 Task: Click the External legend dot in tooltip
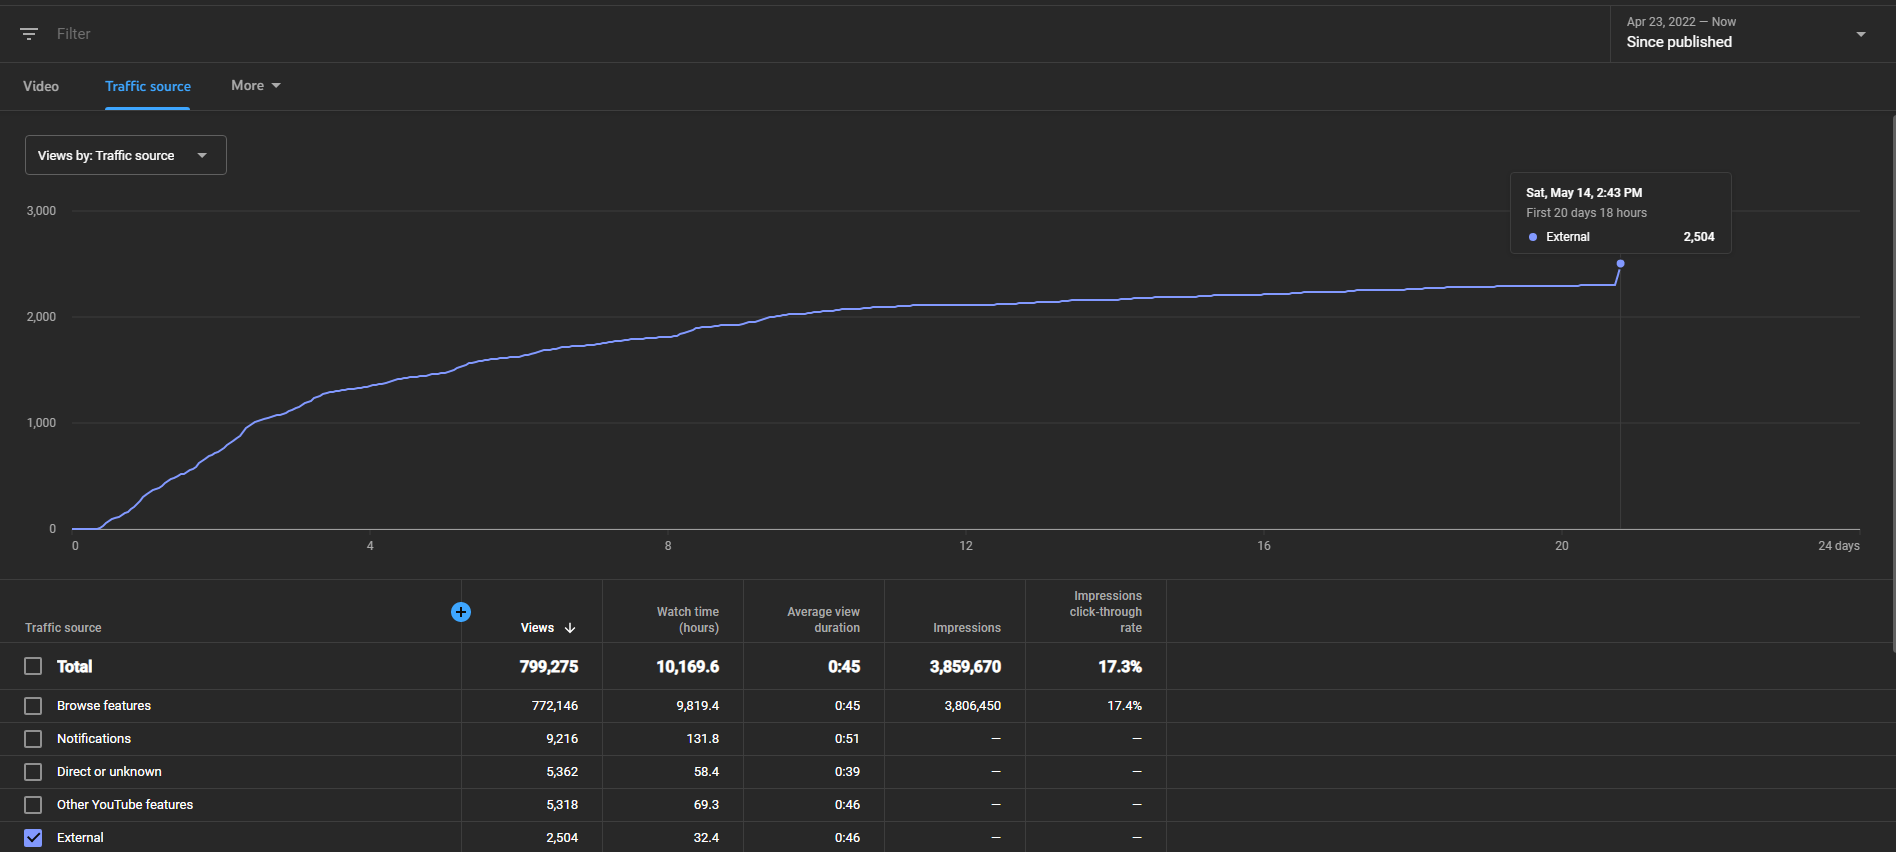click(x=1533, y=237)
